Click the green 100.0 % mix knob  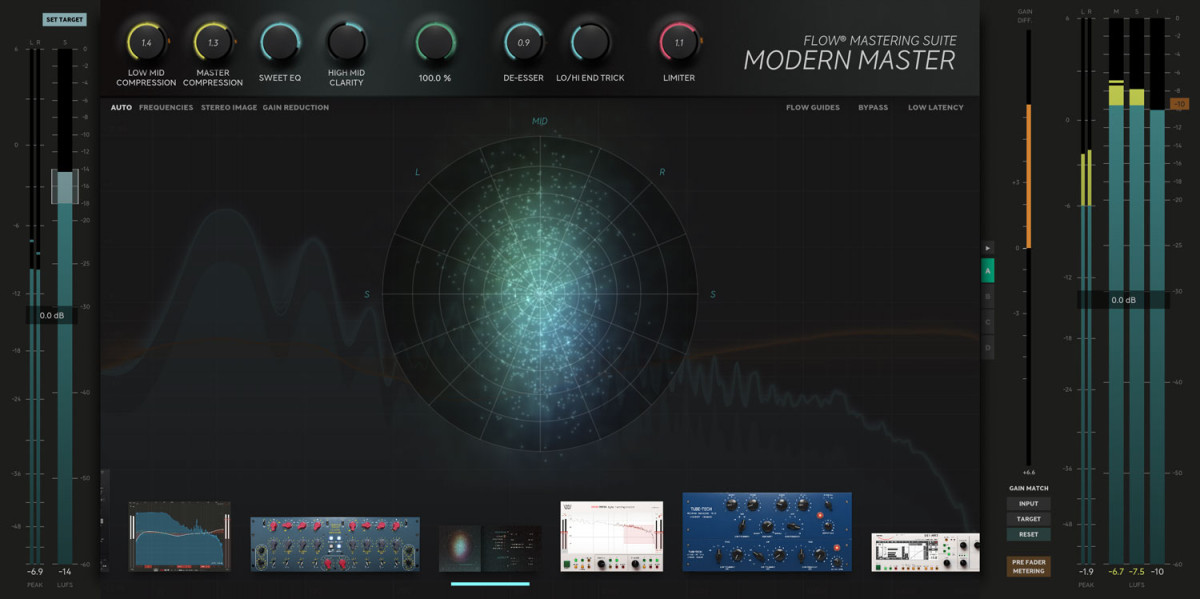coord(436,42)
